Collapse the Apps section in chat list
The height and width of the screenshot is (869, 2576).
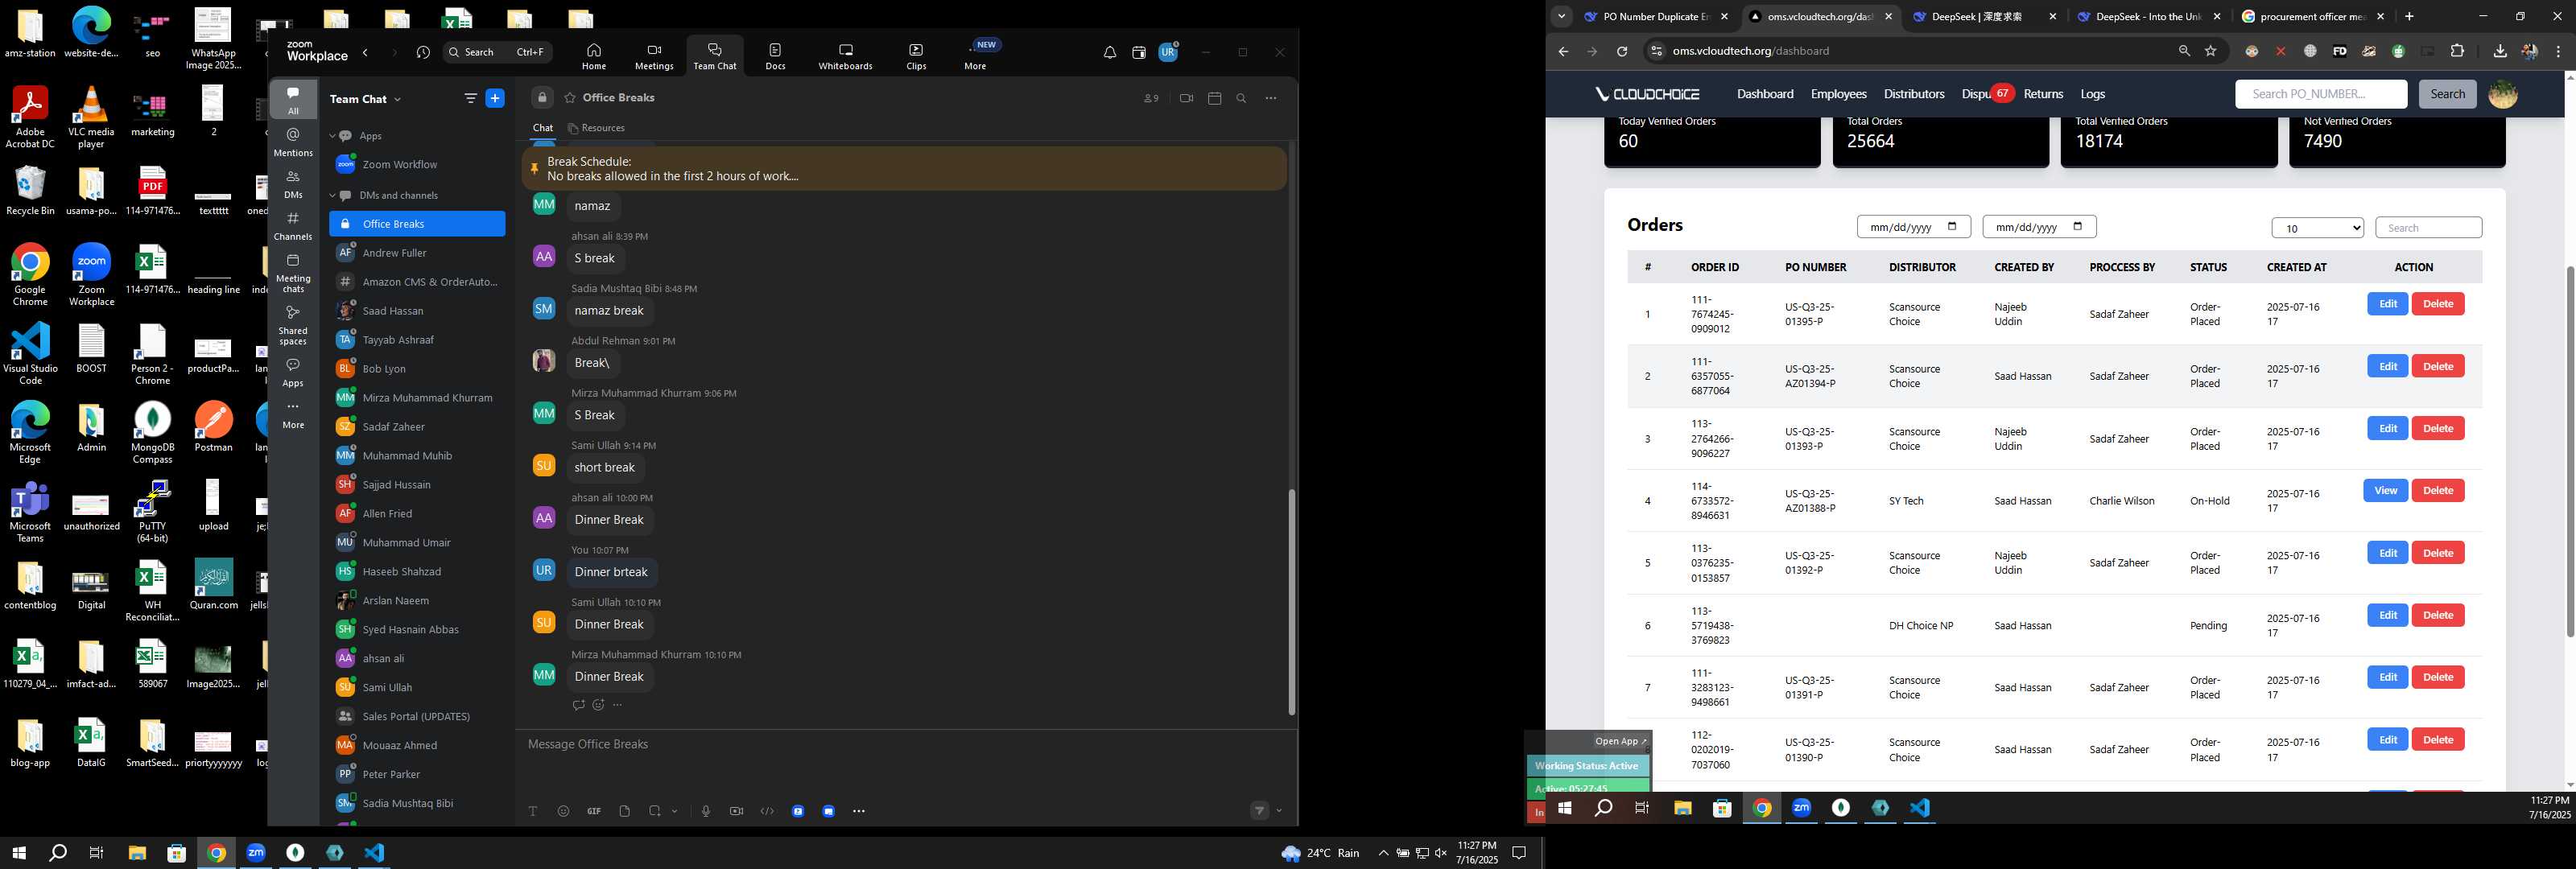pyautogui.click(x=332, y=136)
